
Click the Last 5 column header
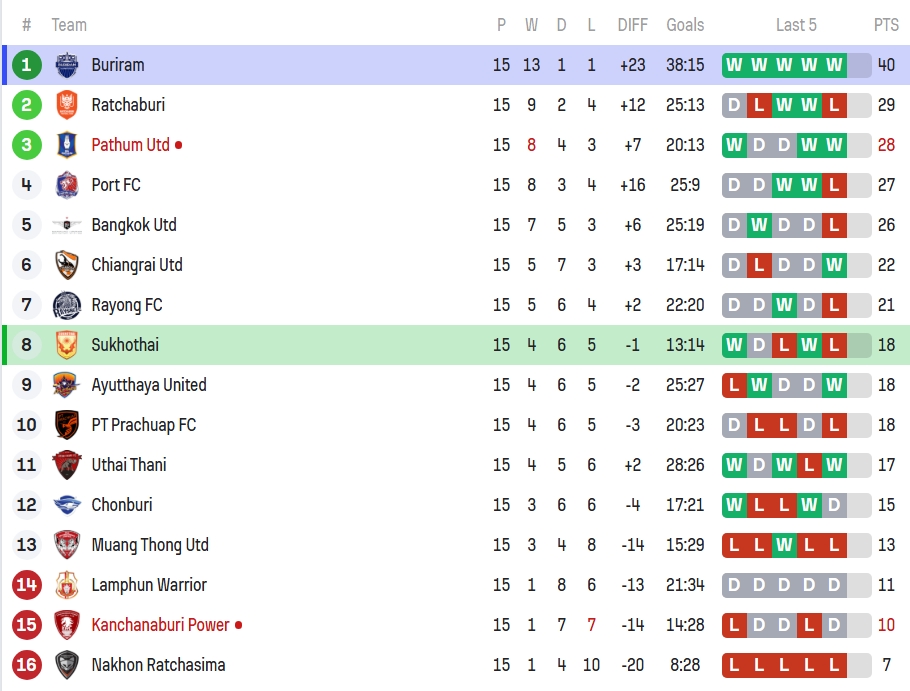[796, 25]
